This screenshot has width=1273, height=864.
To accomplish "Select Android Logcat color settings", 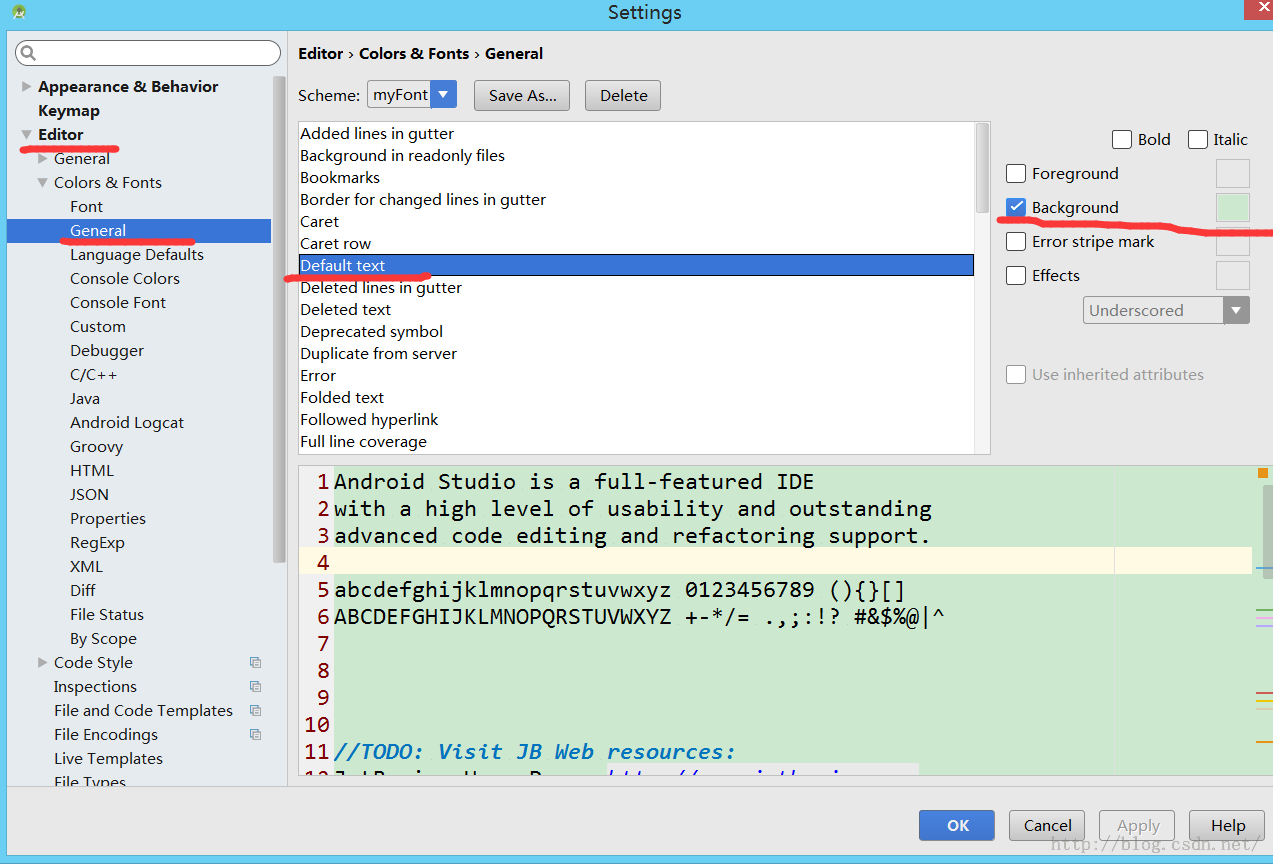I will 127,423.
